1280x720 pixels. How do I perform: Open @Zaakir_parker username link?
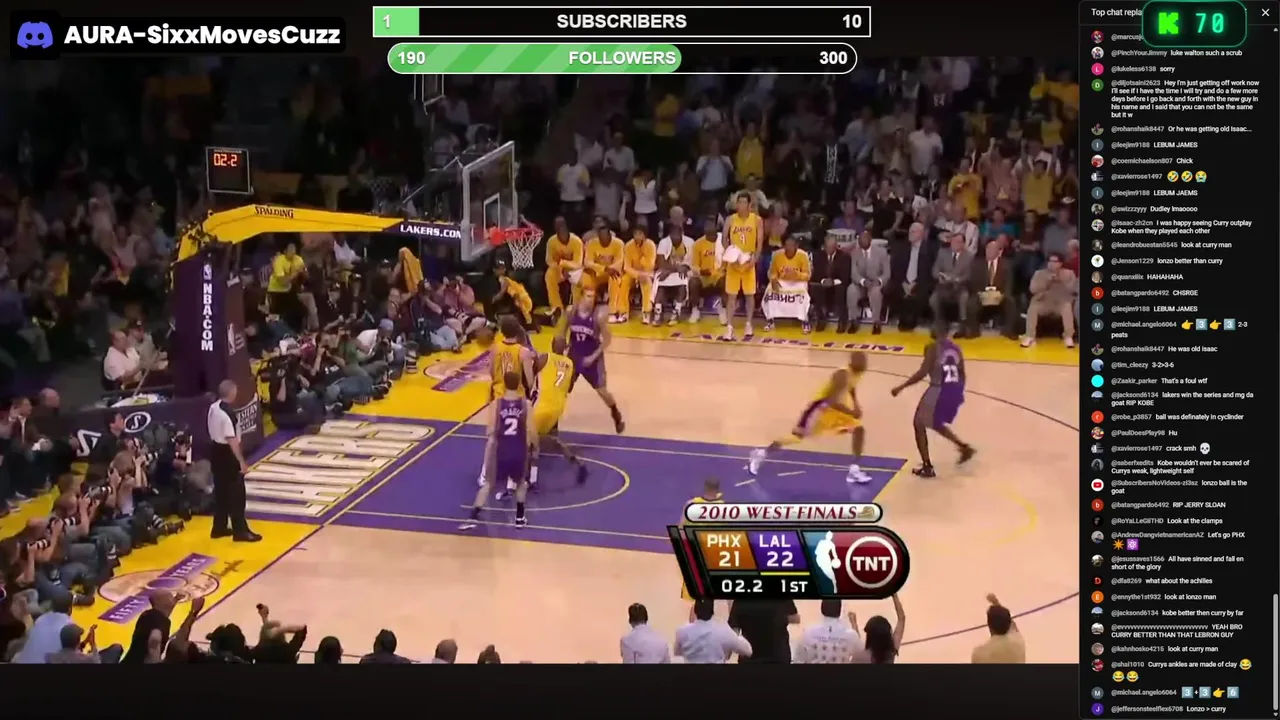pos(1134,381)
